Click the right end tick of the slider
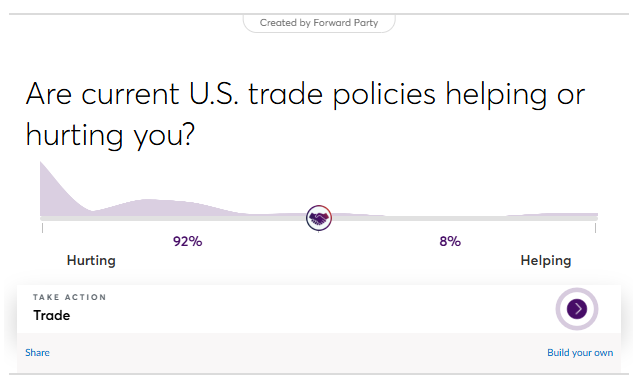 click(595, 228)
